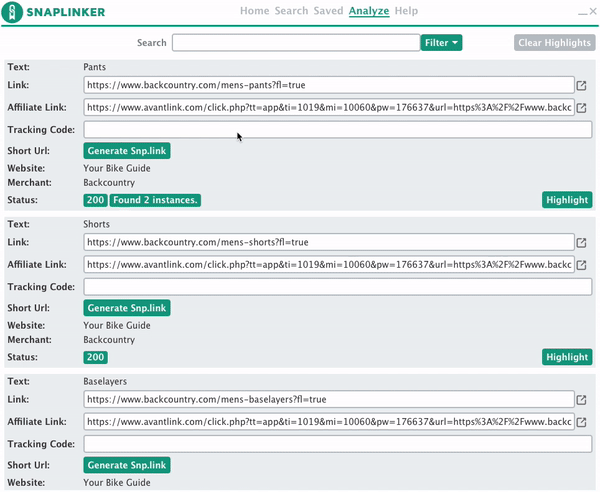Click 'Backcountry' merchant in Pants entry
600x492 pixels.
109,182
